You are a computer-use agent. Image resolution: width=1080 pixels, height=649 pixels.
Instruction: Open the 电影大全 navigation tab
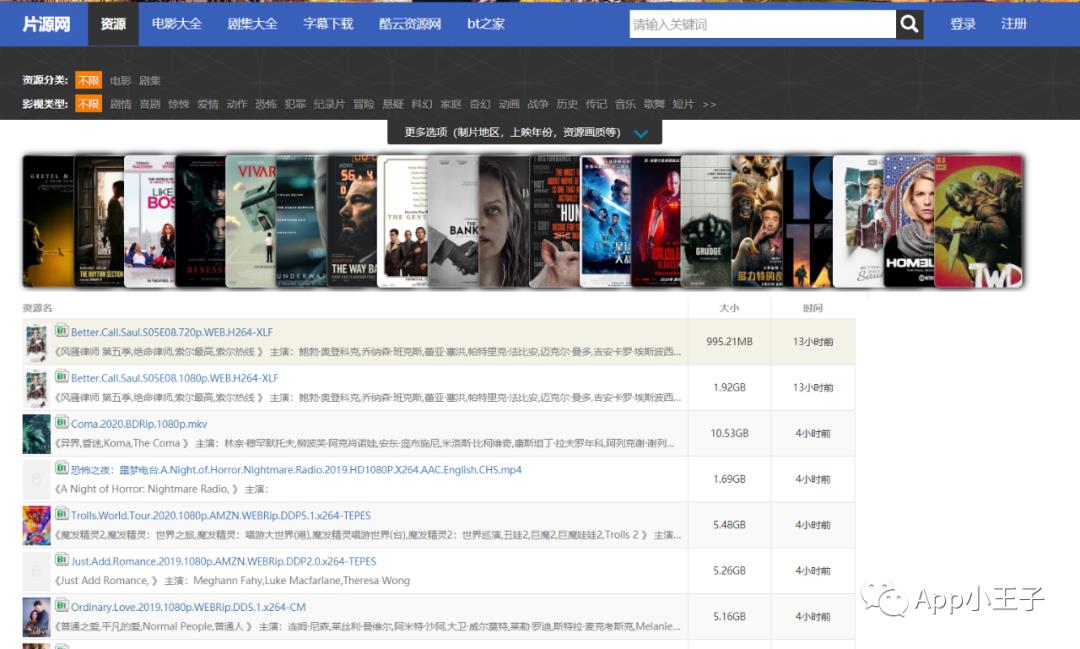point(177,24)
